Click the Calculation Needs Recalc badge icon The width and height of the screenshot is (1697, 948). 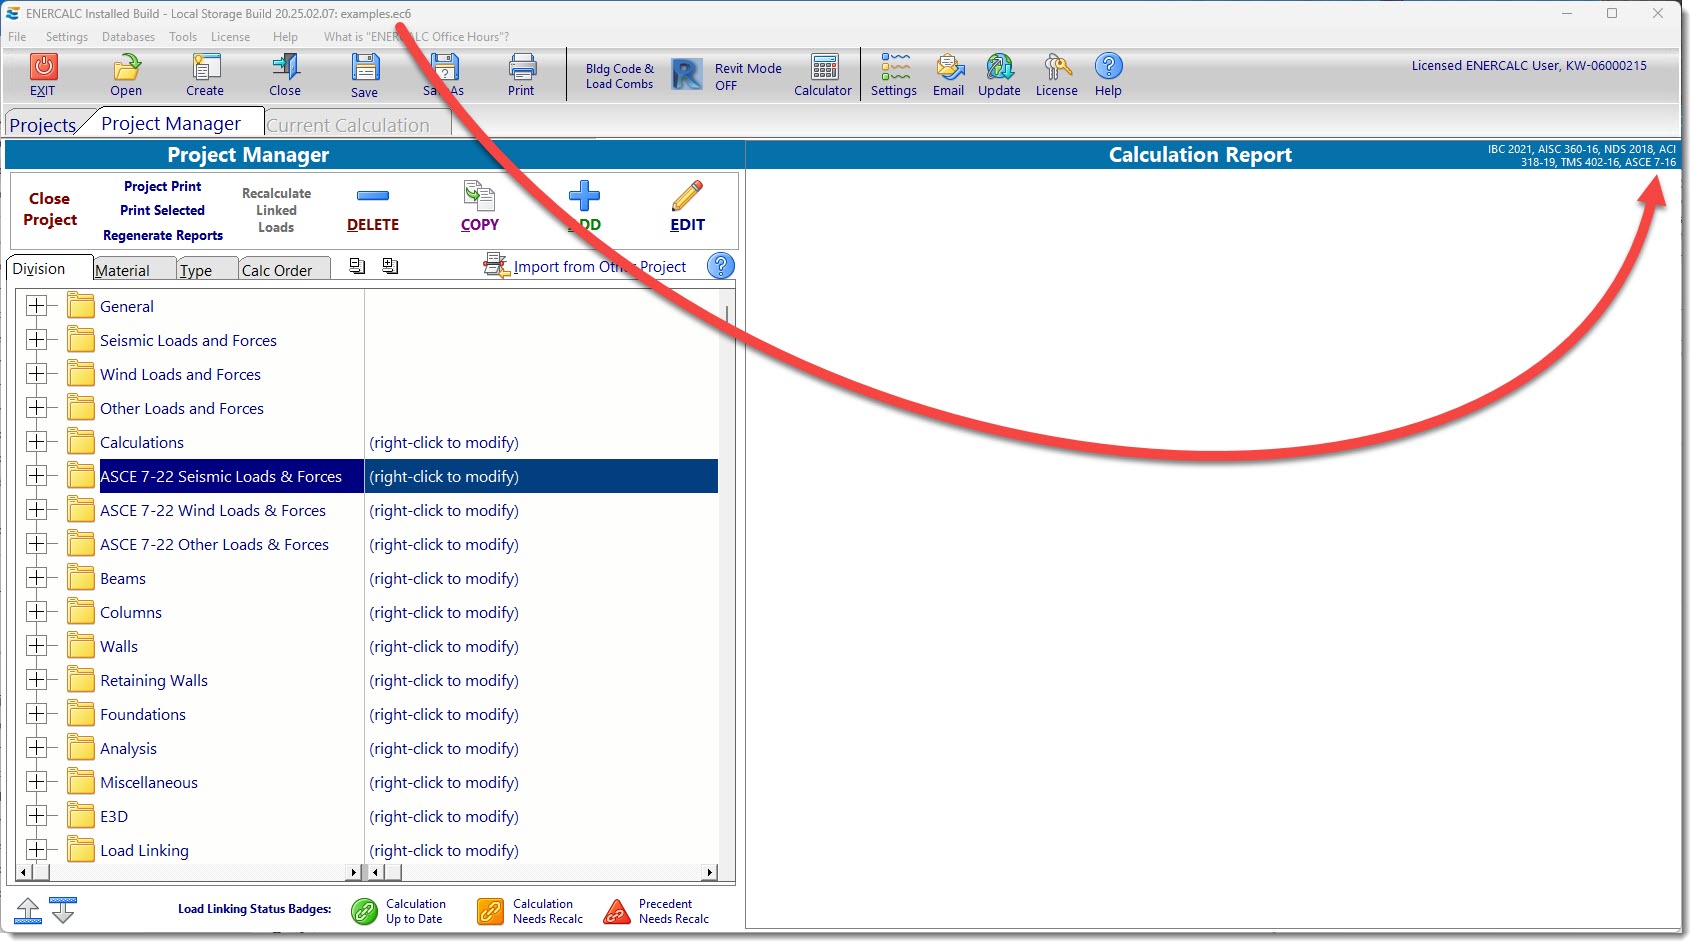point(491,911)
